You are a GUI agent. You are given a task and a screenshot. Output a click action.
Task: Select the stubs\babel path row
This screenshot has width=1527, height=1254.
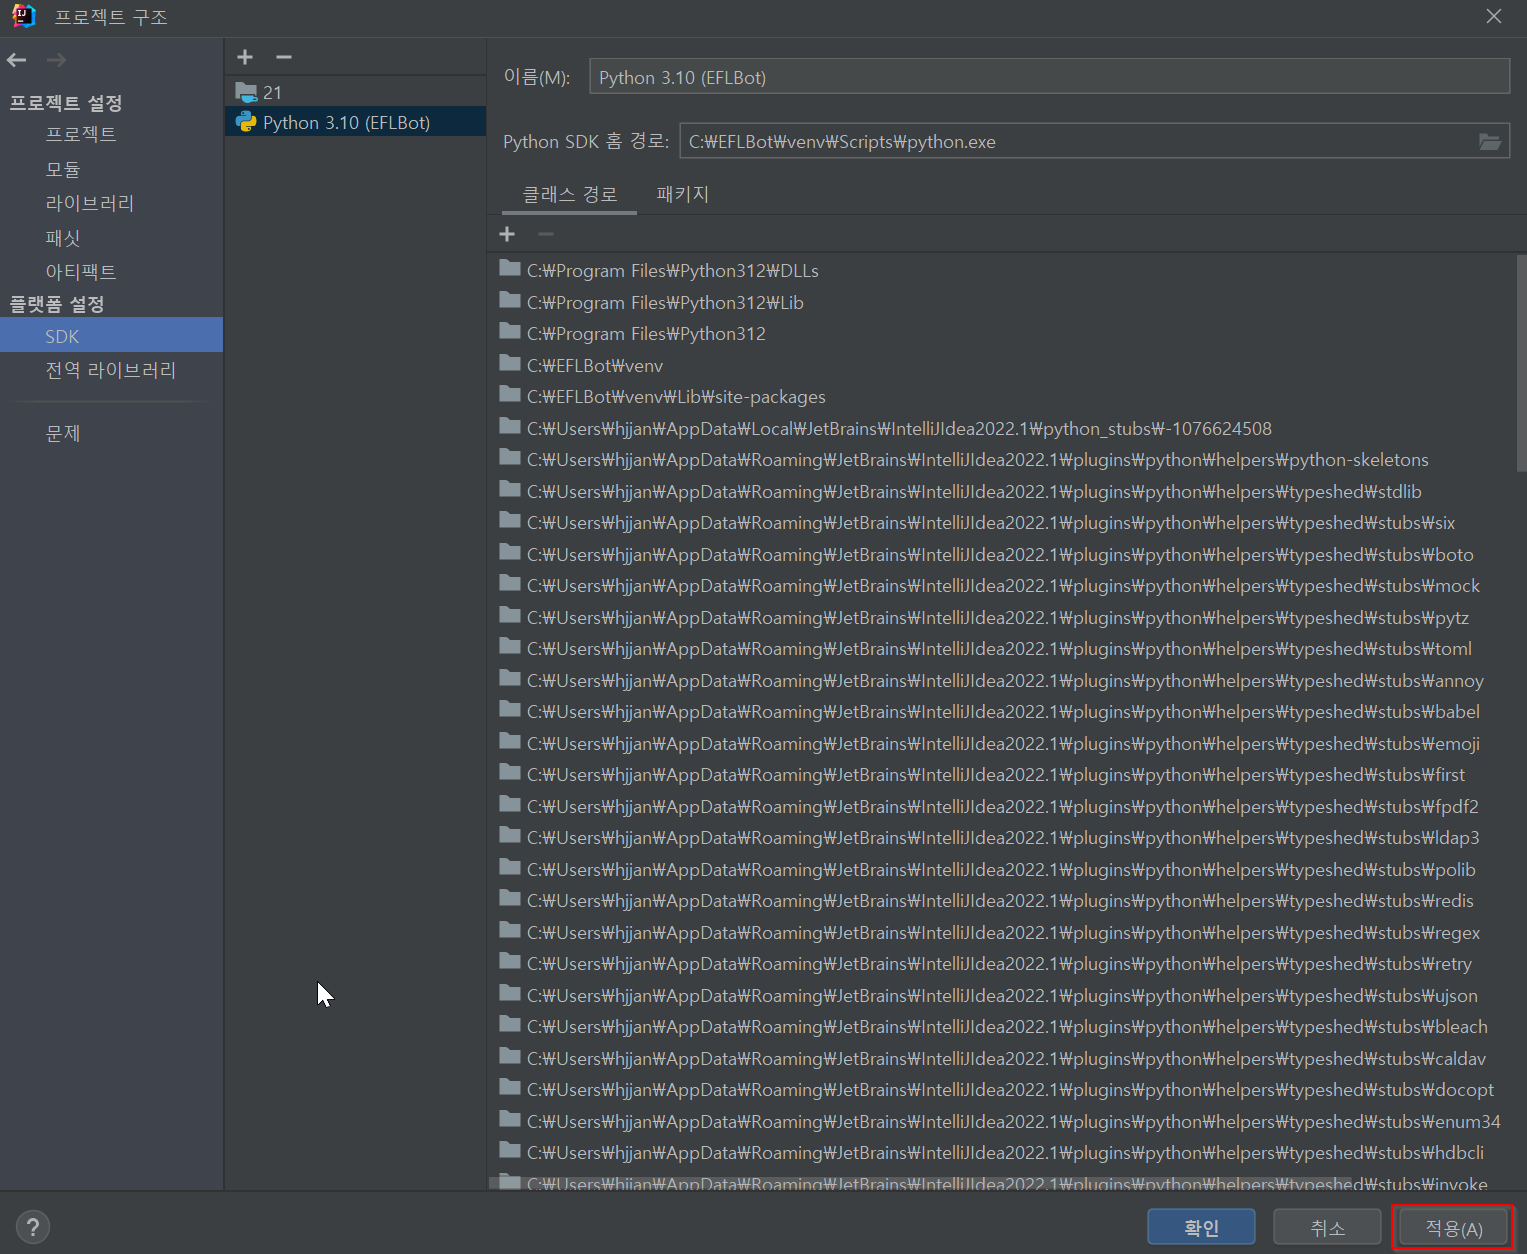click(x=1002, y=711)
